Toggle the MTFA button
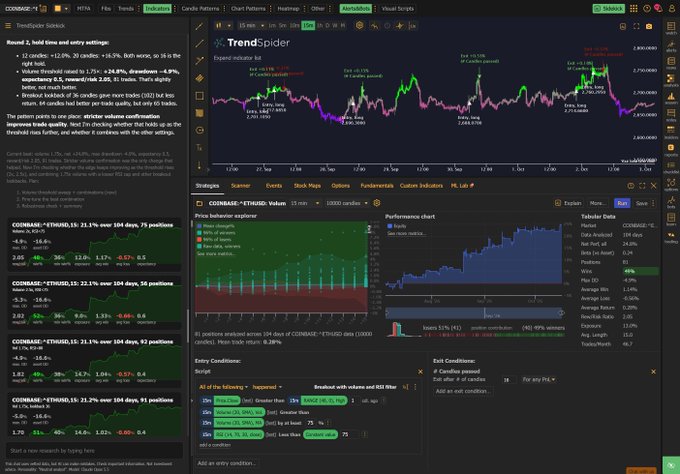 click(x=83, y=8)
